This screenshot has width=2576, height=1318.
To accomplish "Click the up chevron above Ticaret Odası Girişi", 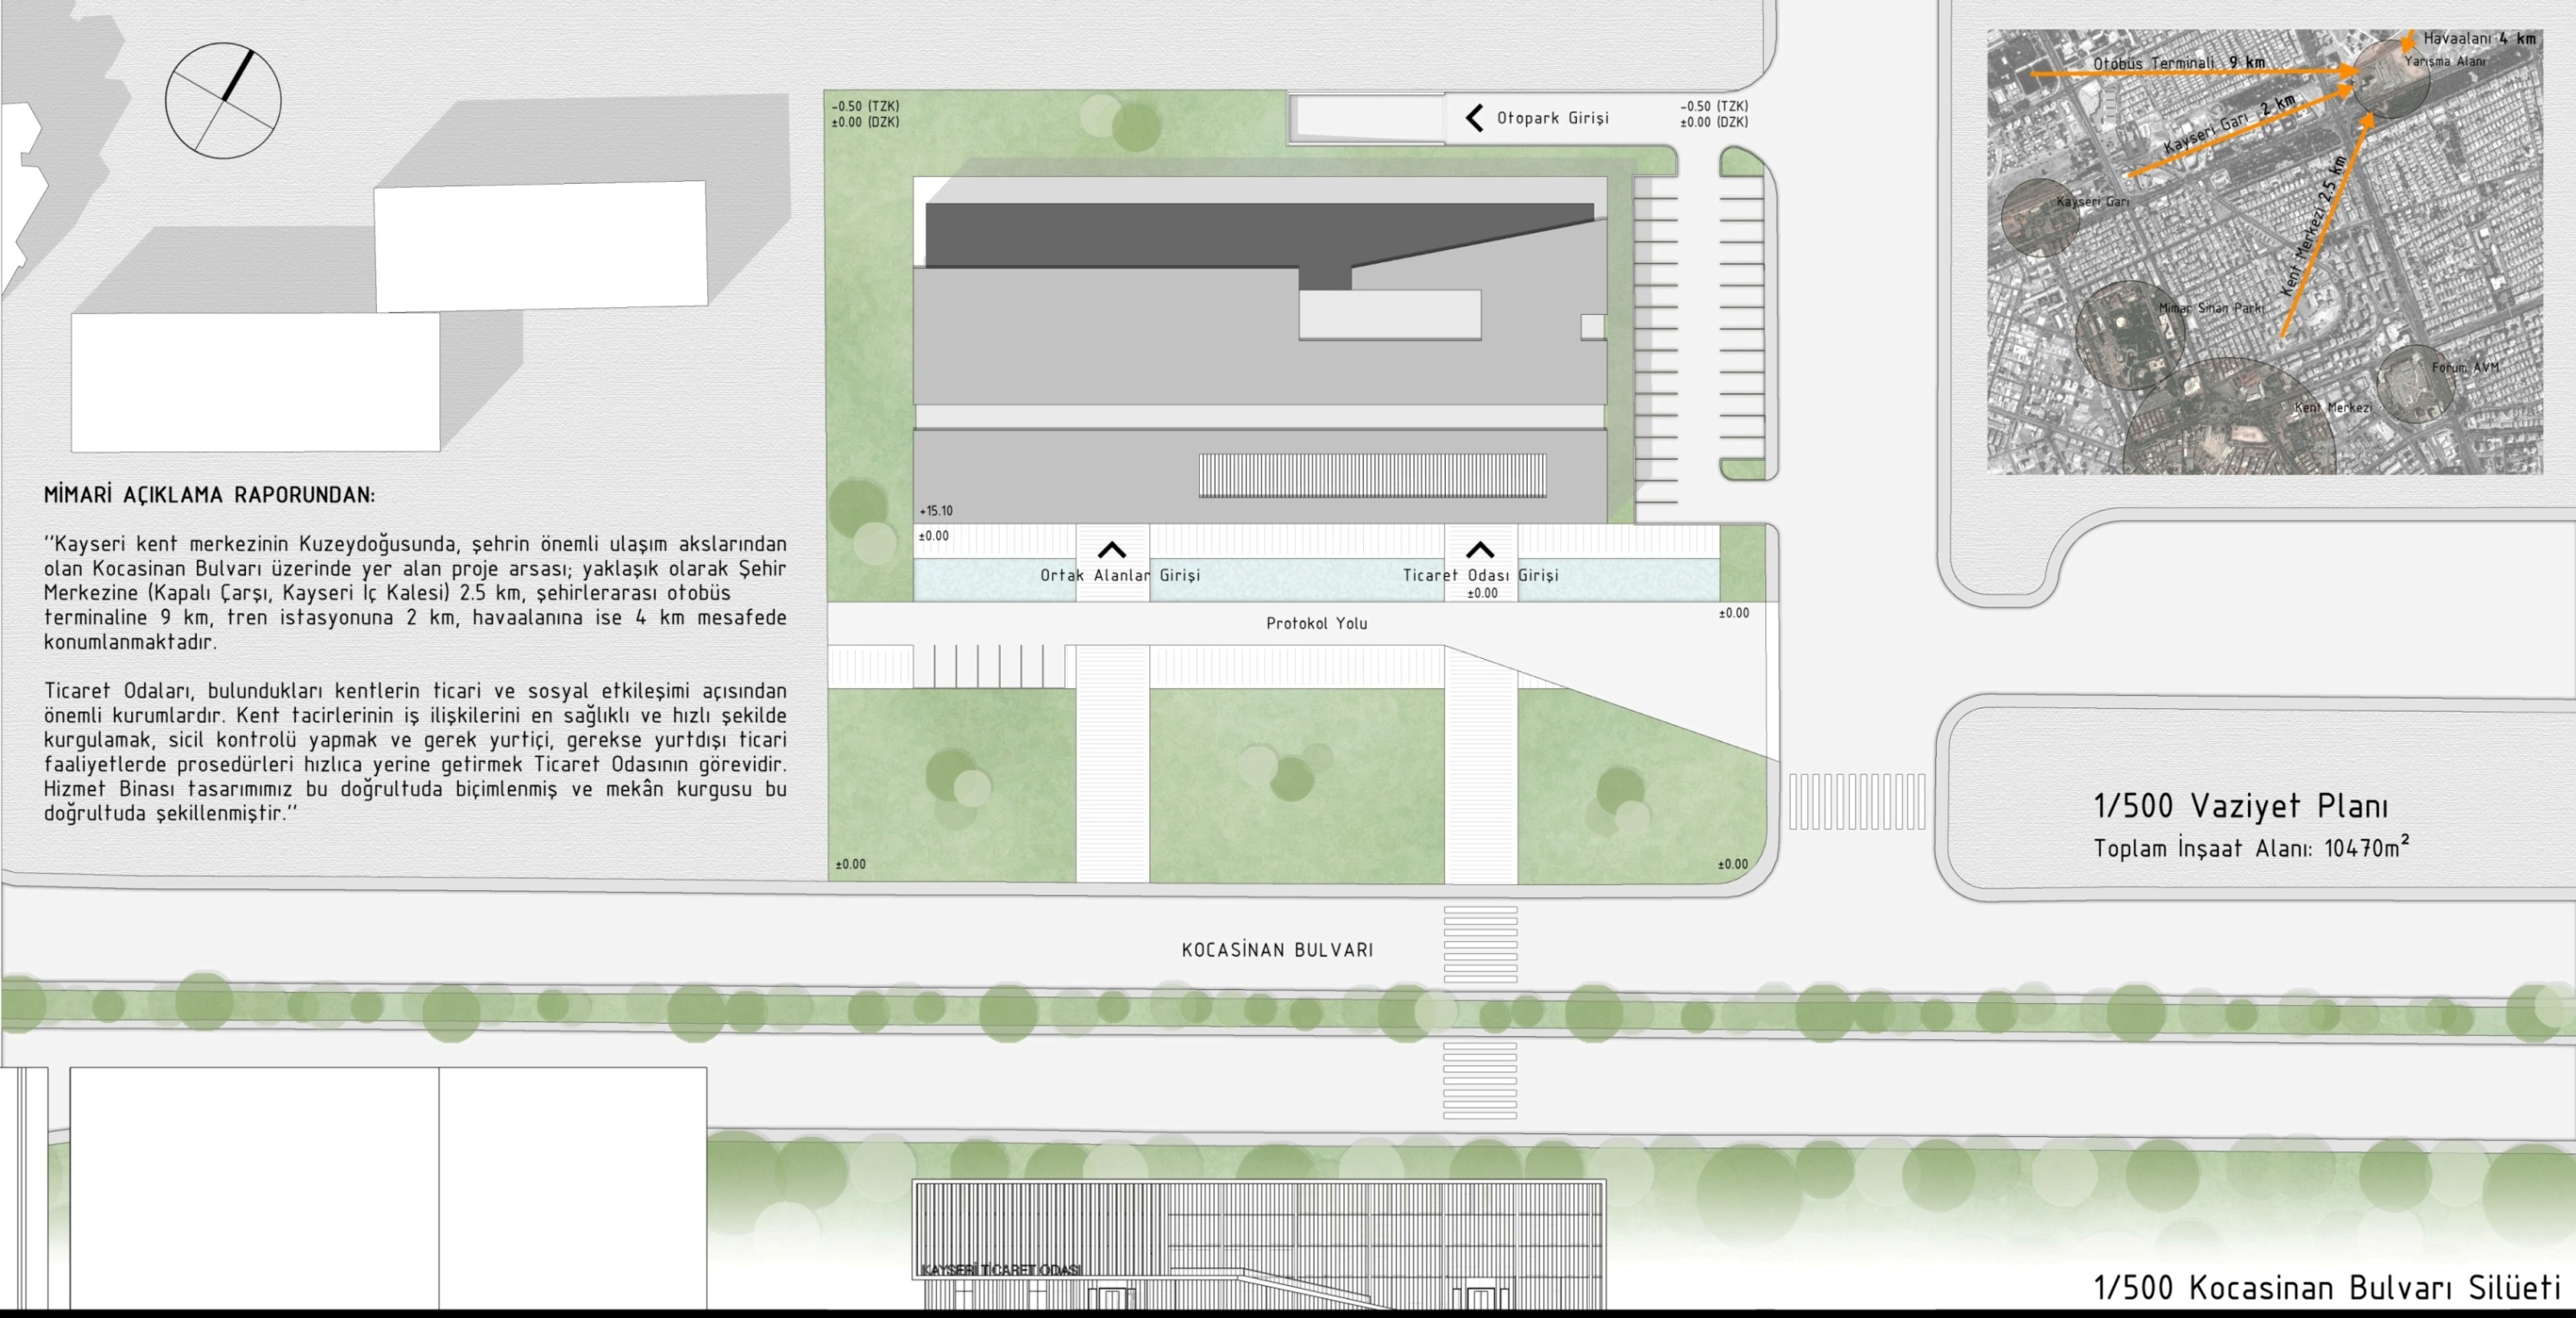I will pyautogui.click(x=1480, y=550).
